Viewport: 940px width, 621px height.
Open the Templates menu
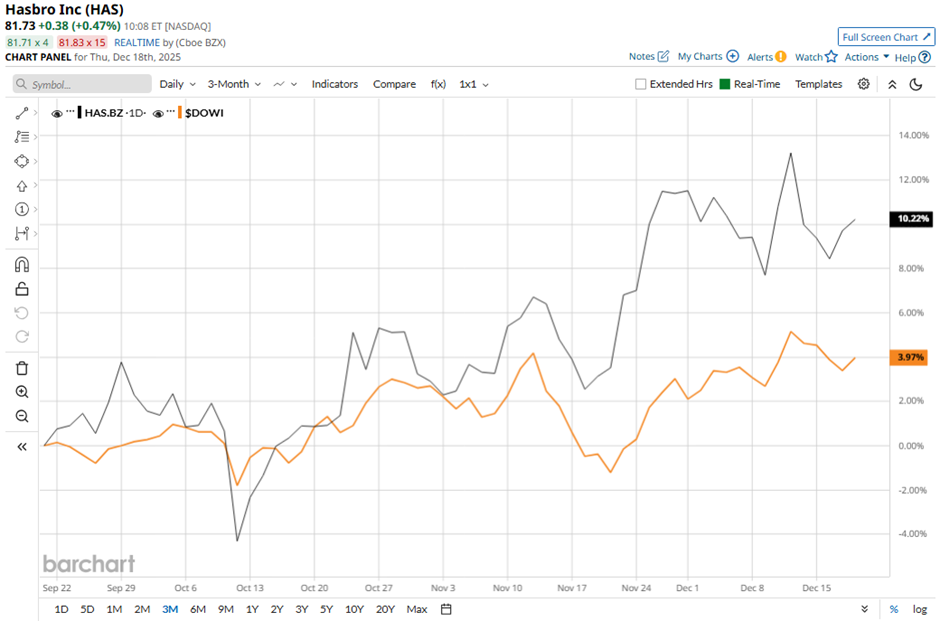tap(818, 84)
